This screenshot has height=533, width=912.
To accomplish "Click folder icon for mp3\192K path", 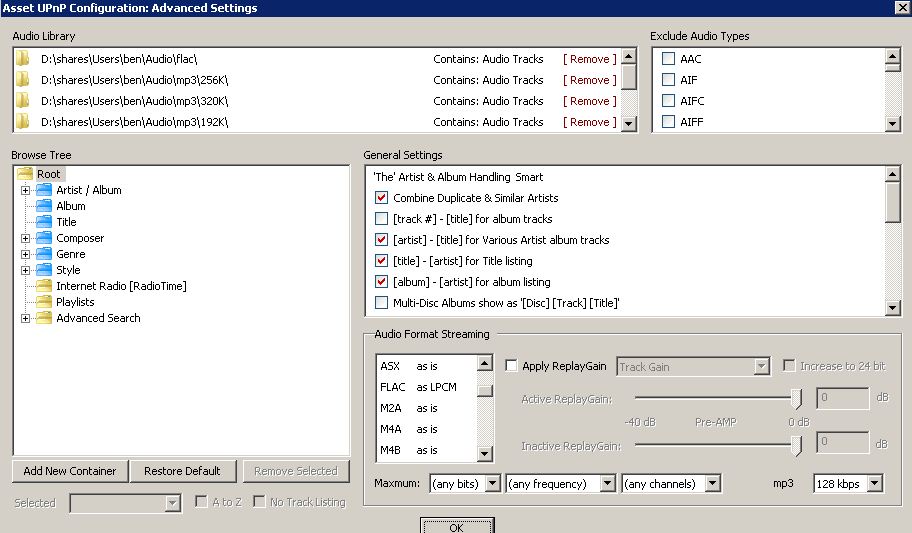I will [x=23, y=122].
